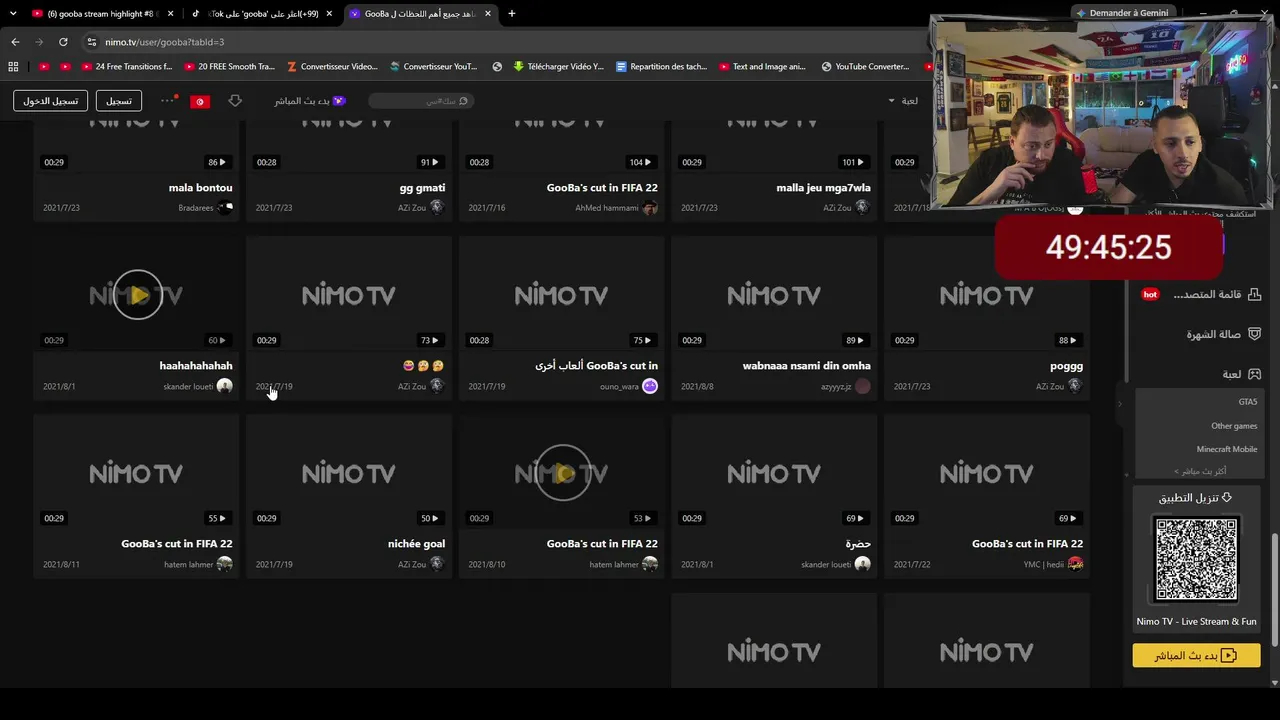
Task: Close the TikTok gooba tab
Action: point(329,14)
